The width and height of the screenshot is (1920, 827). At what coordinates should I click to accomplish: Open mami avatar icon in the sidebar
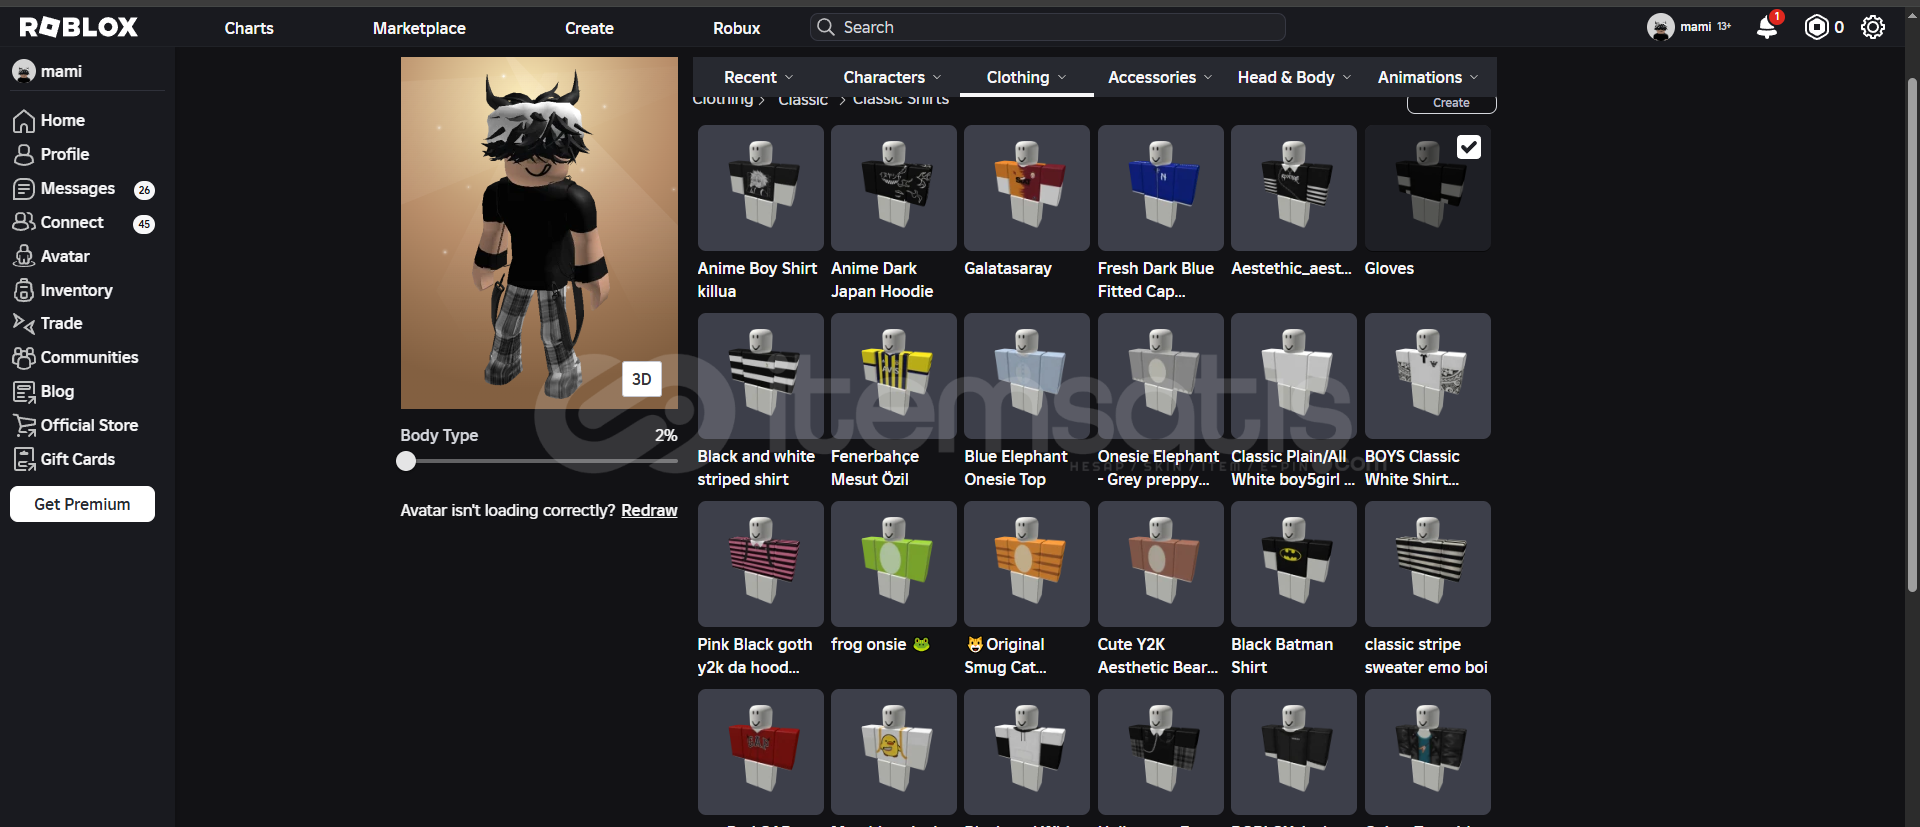[x=24, y=71]
